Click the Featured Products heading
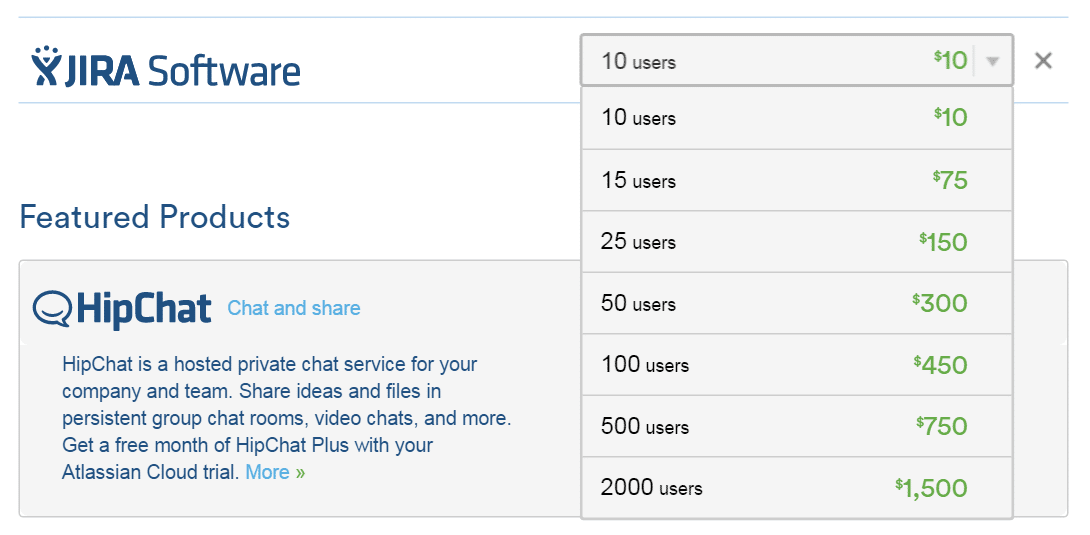The height and width of the screenshot is (535, 1090). (154, 217)
